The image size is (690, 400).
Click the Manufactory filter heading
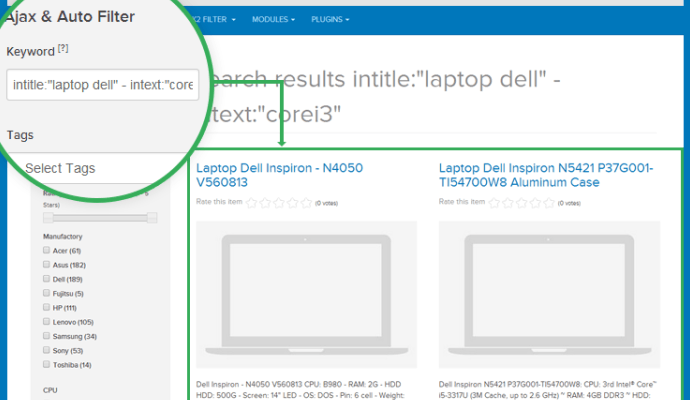pyautogui.click(x=62, y=236)
